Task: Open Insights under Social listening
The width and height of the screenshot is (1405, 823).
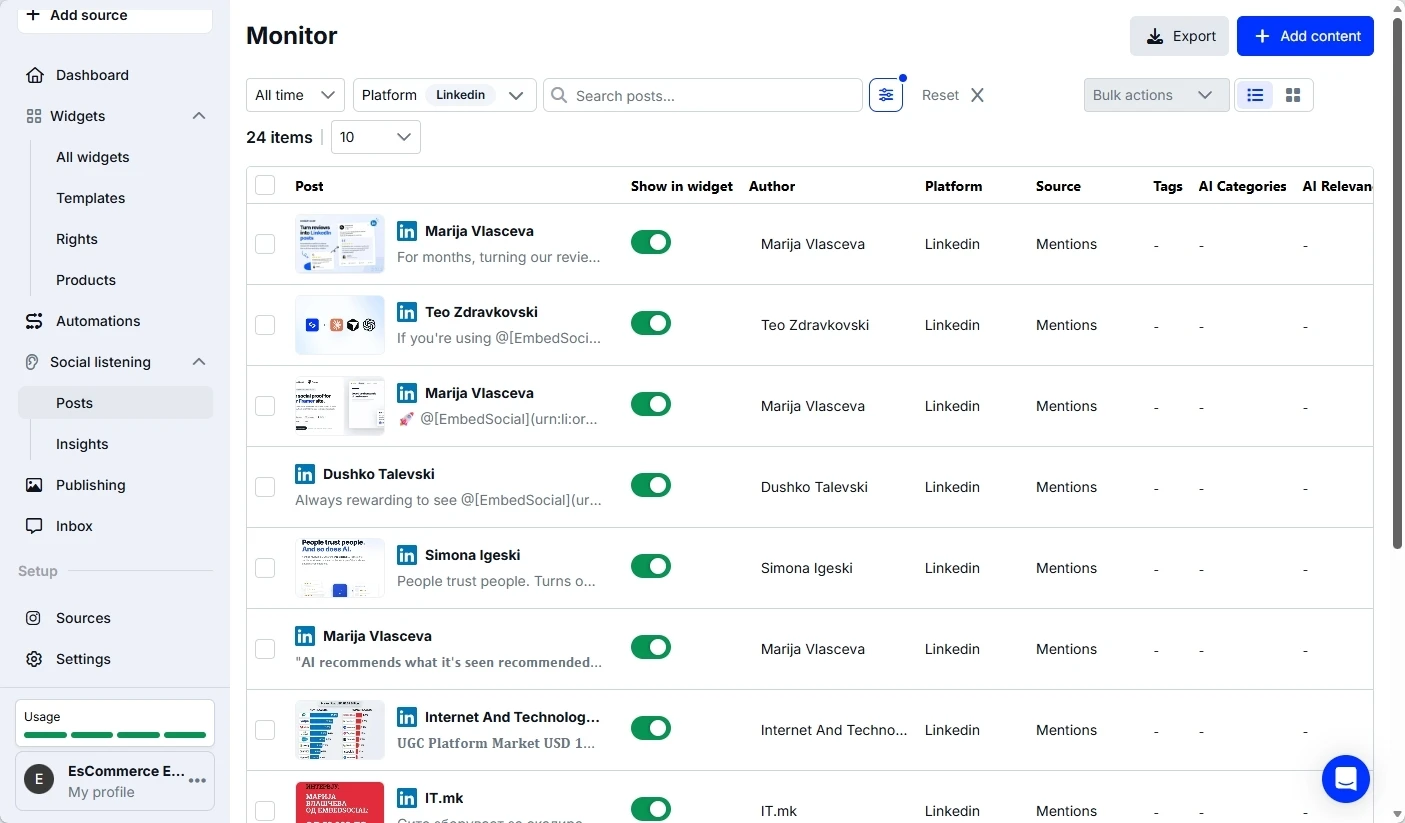Action: point(82,444)
